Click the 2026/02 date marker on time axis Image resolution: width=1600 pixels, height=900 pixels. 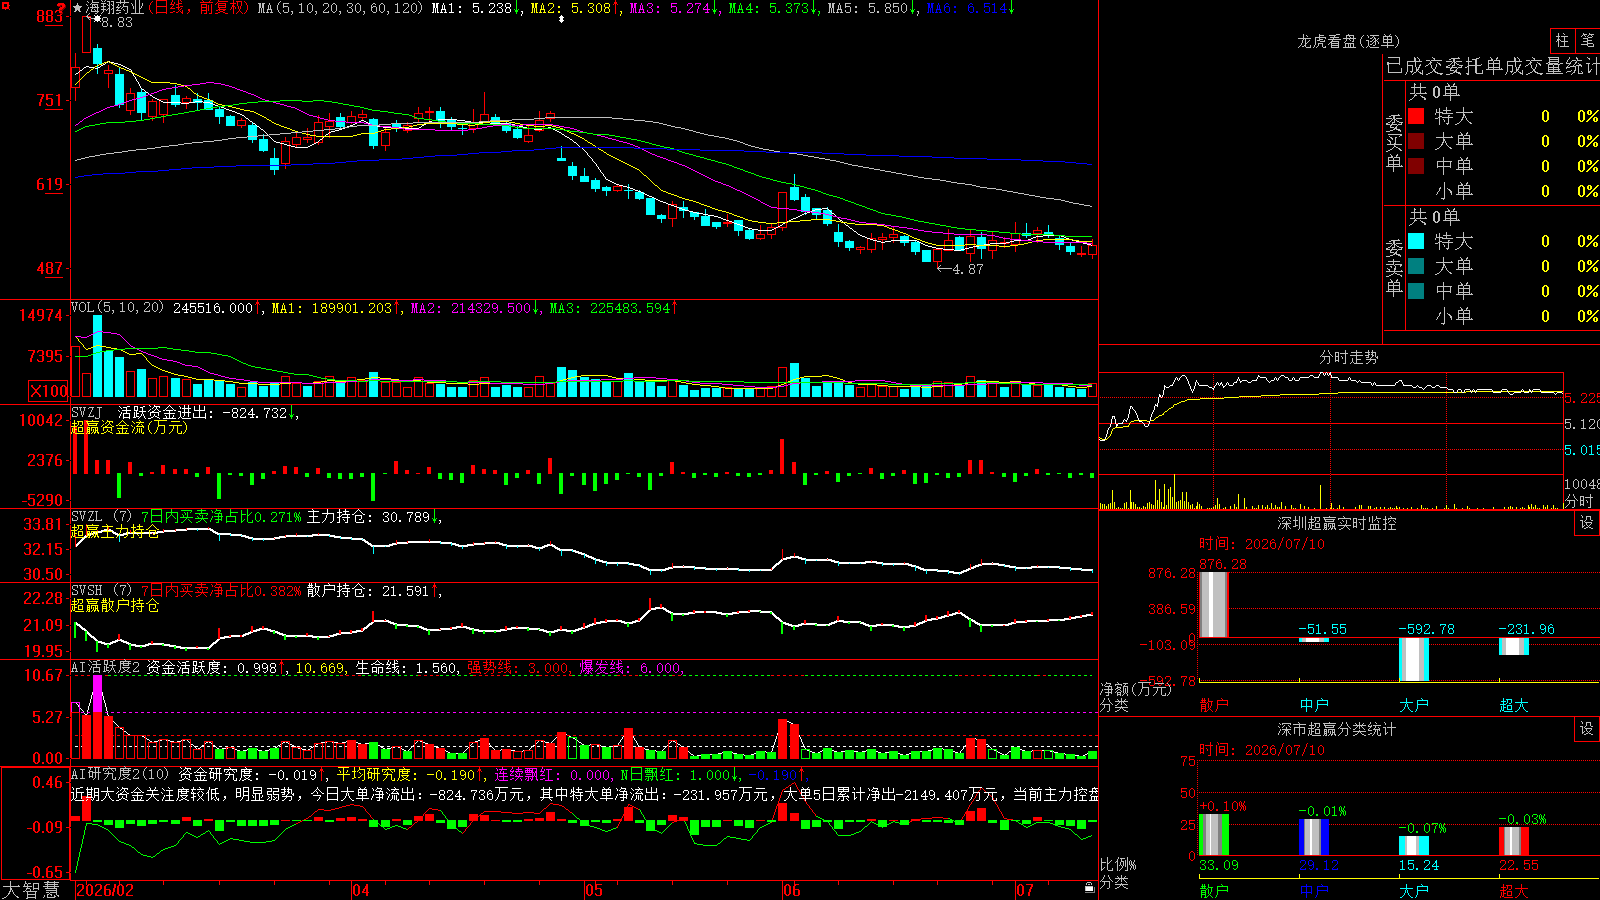tap(105, 890)
